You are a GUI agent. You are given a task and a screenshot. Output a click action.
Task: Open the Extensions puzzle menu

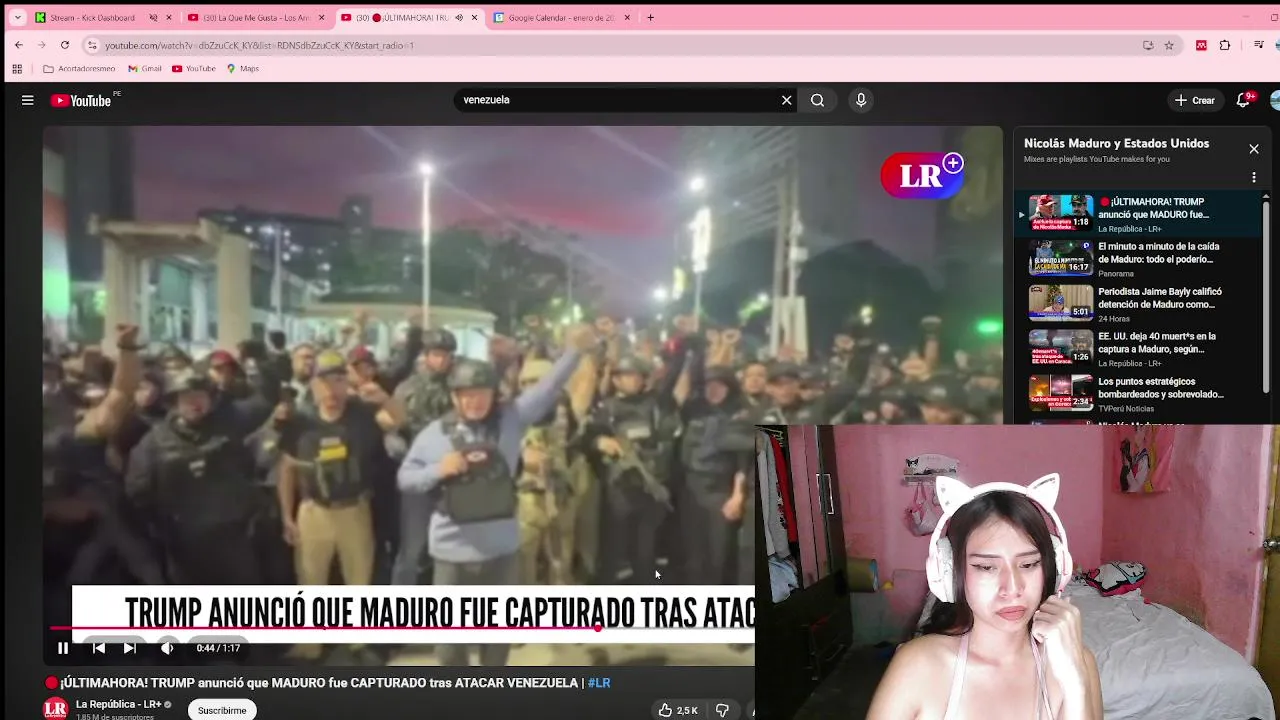click(x=1225, y=45)
